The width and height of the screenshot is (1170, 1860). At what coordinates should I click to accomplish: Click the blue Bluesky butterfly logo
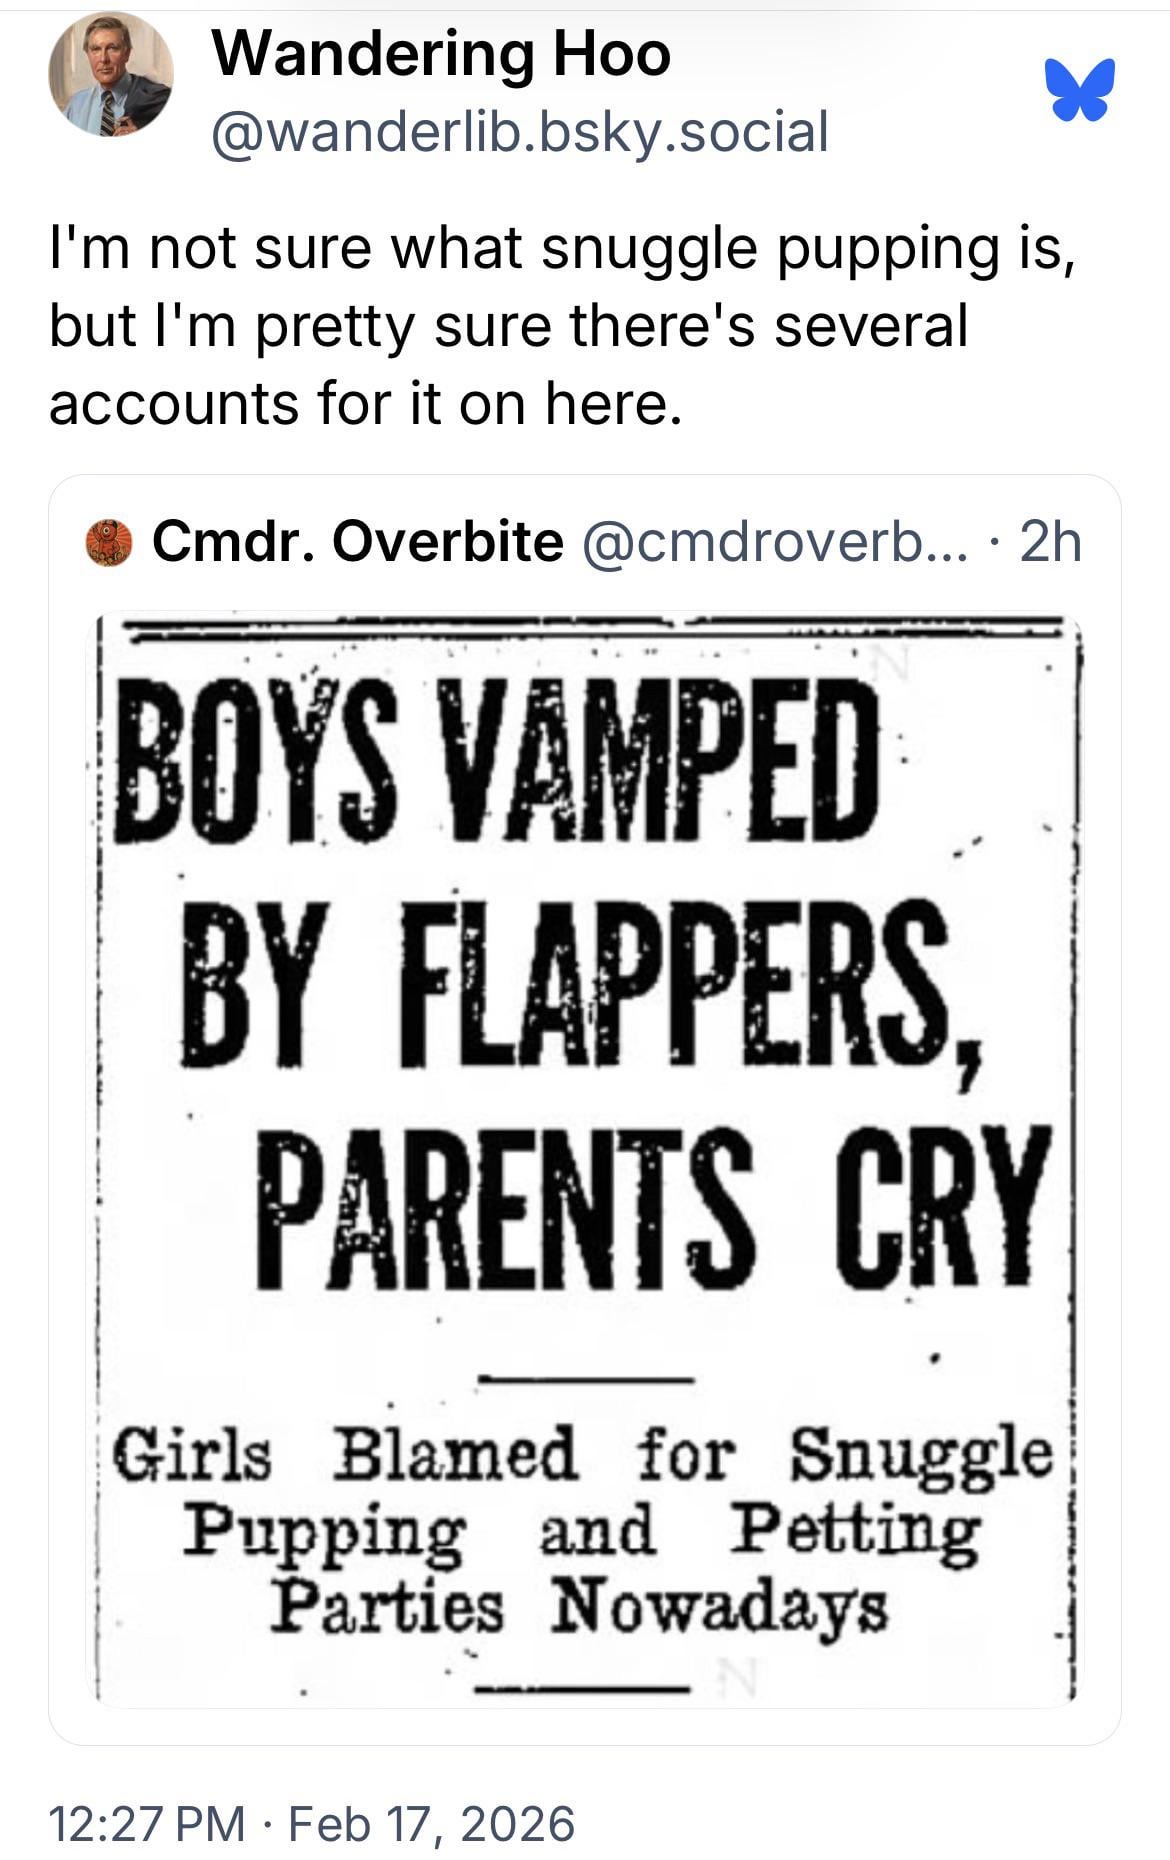pos(1079,90)
